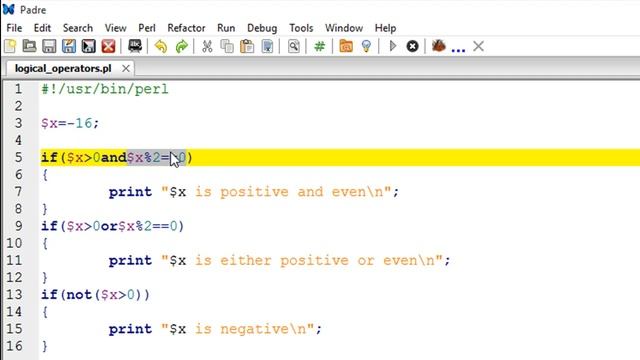Open Find with the magnifier icon
The image size is (640, 360).
tap(293, 46)
